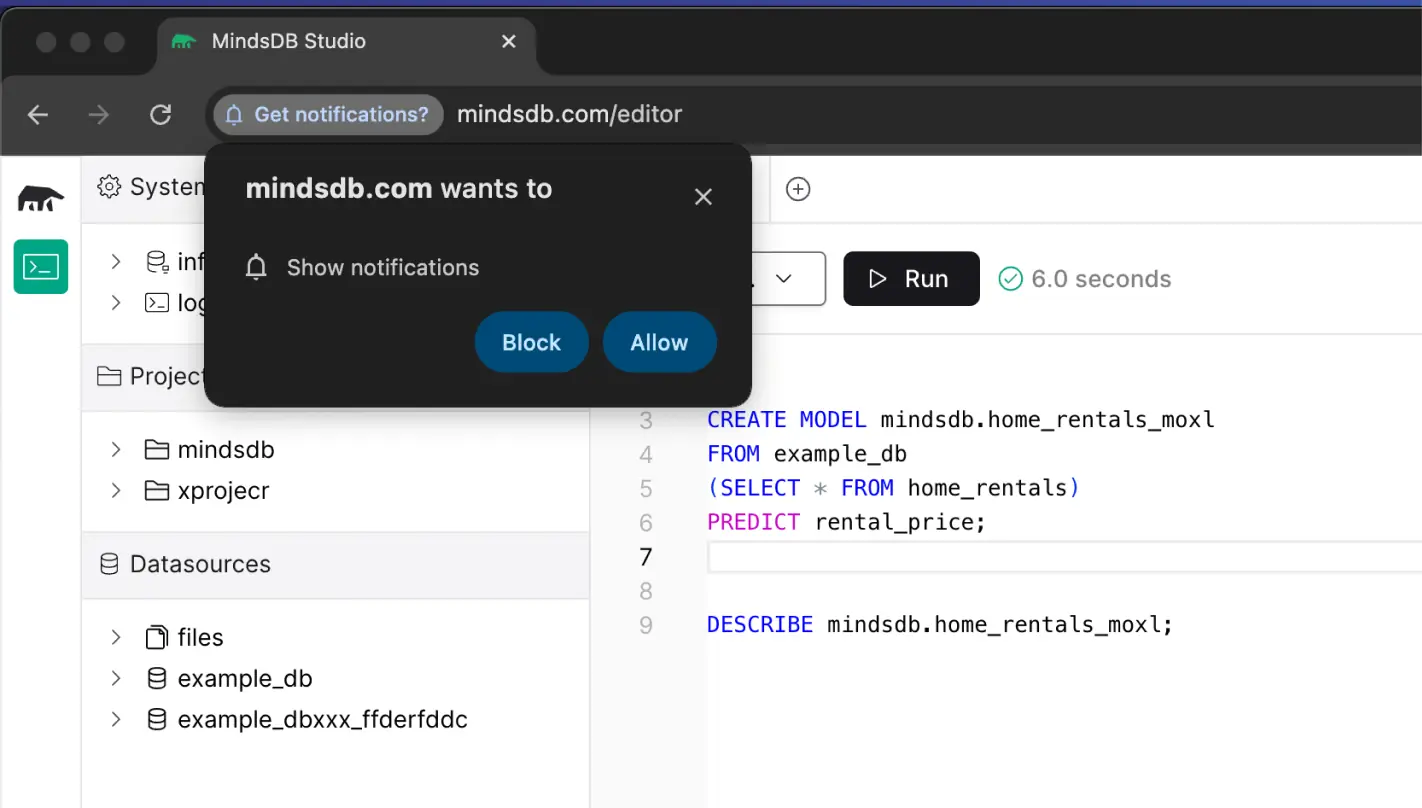Switch to the MindsDB Studio tab
The image size is (1422, 808).
coord(347,41)
